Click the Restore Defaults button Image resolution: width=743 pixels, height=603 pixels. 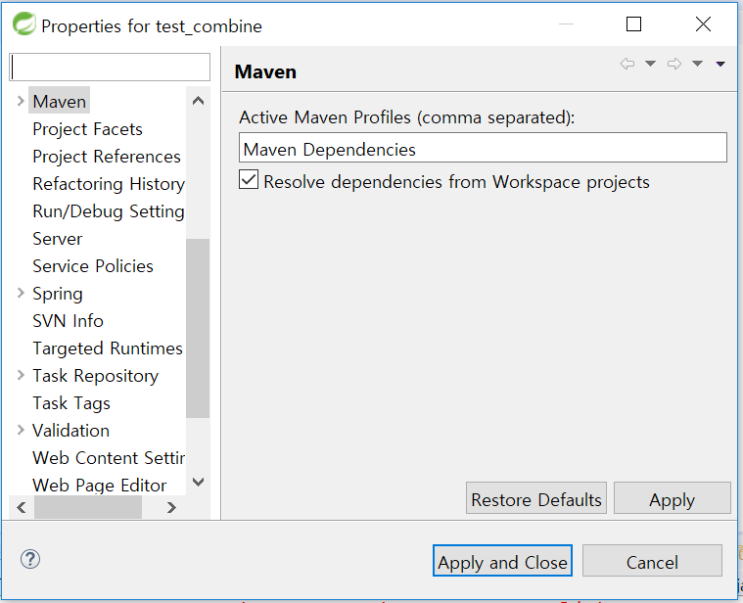click(536, 498)
